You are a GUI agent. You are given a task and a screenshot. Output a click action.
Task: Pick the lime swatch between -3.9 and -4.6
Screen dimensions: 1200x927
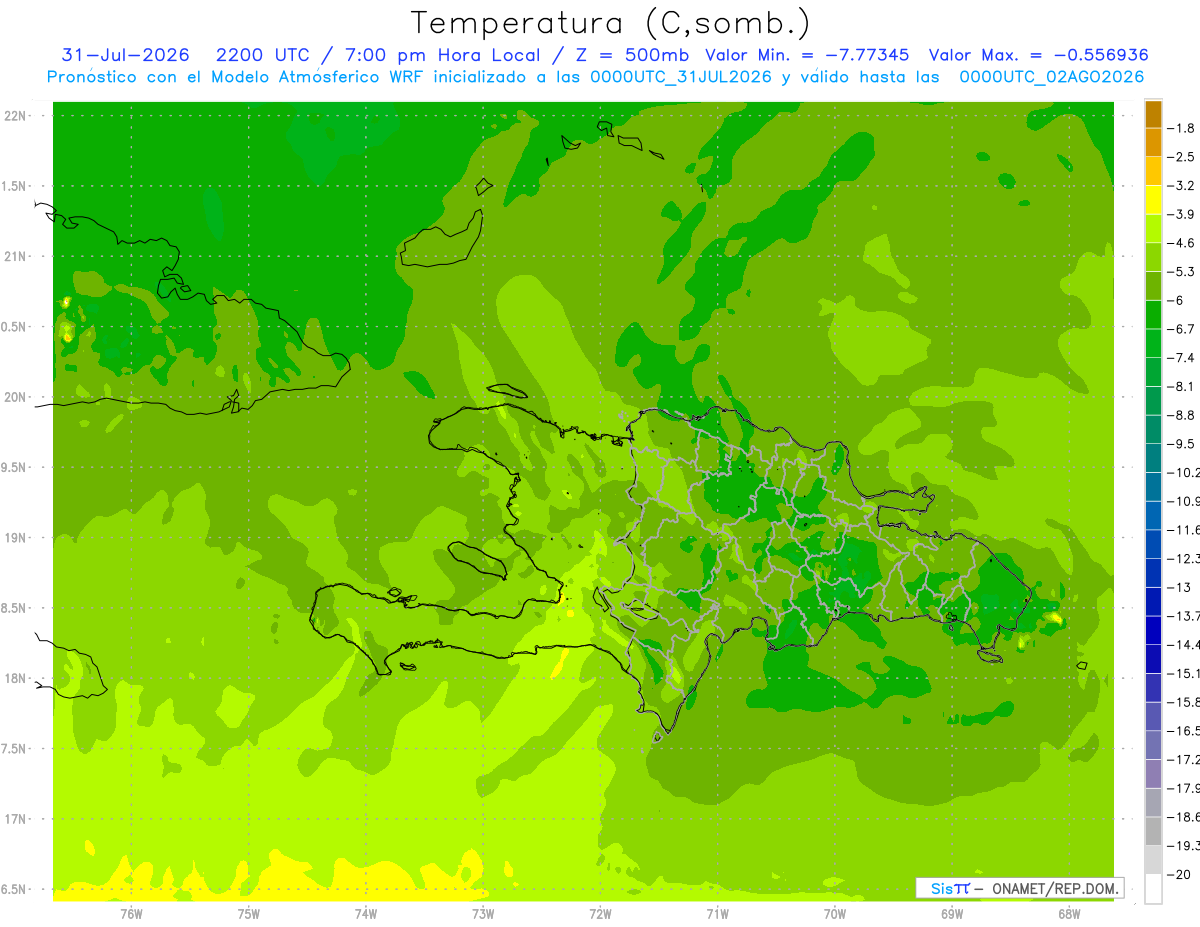[x=1153, y=229]
